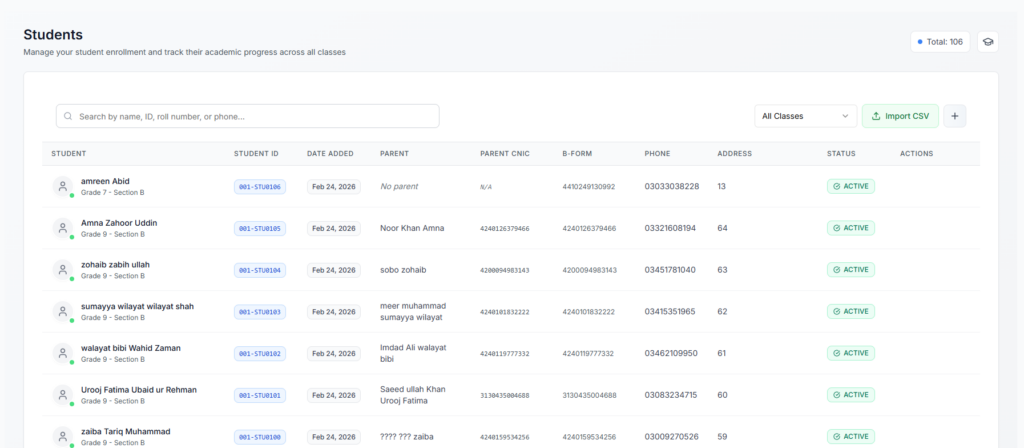Select zaiba Tariq Muhammad name
Screen dimensions: 1024x448
point(125,432)
